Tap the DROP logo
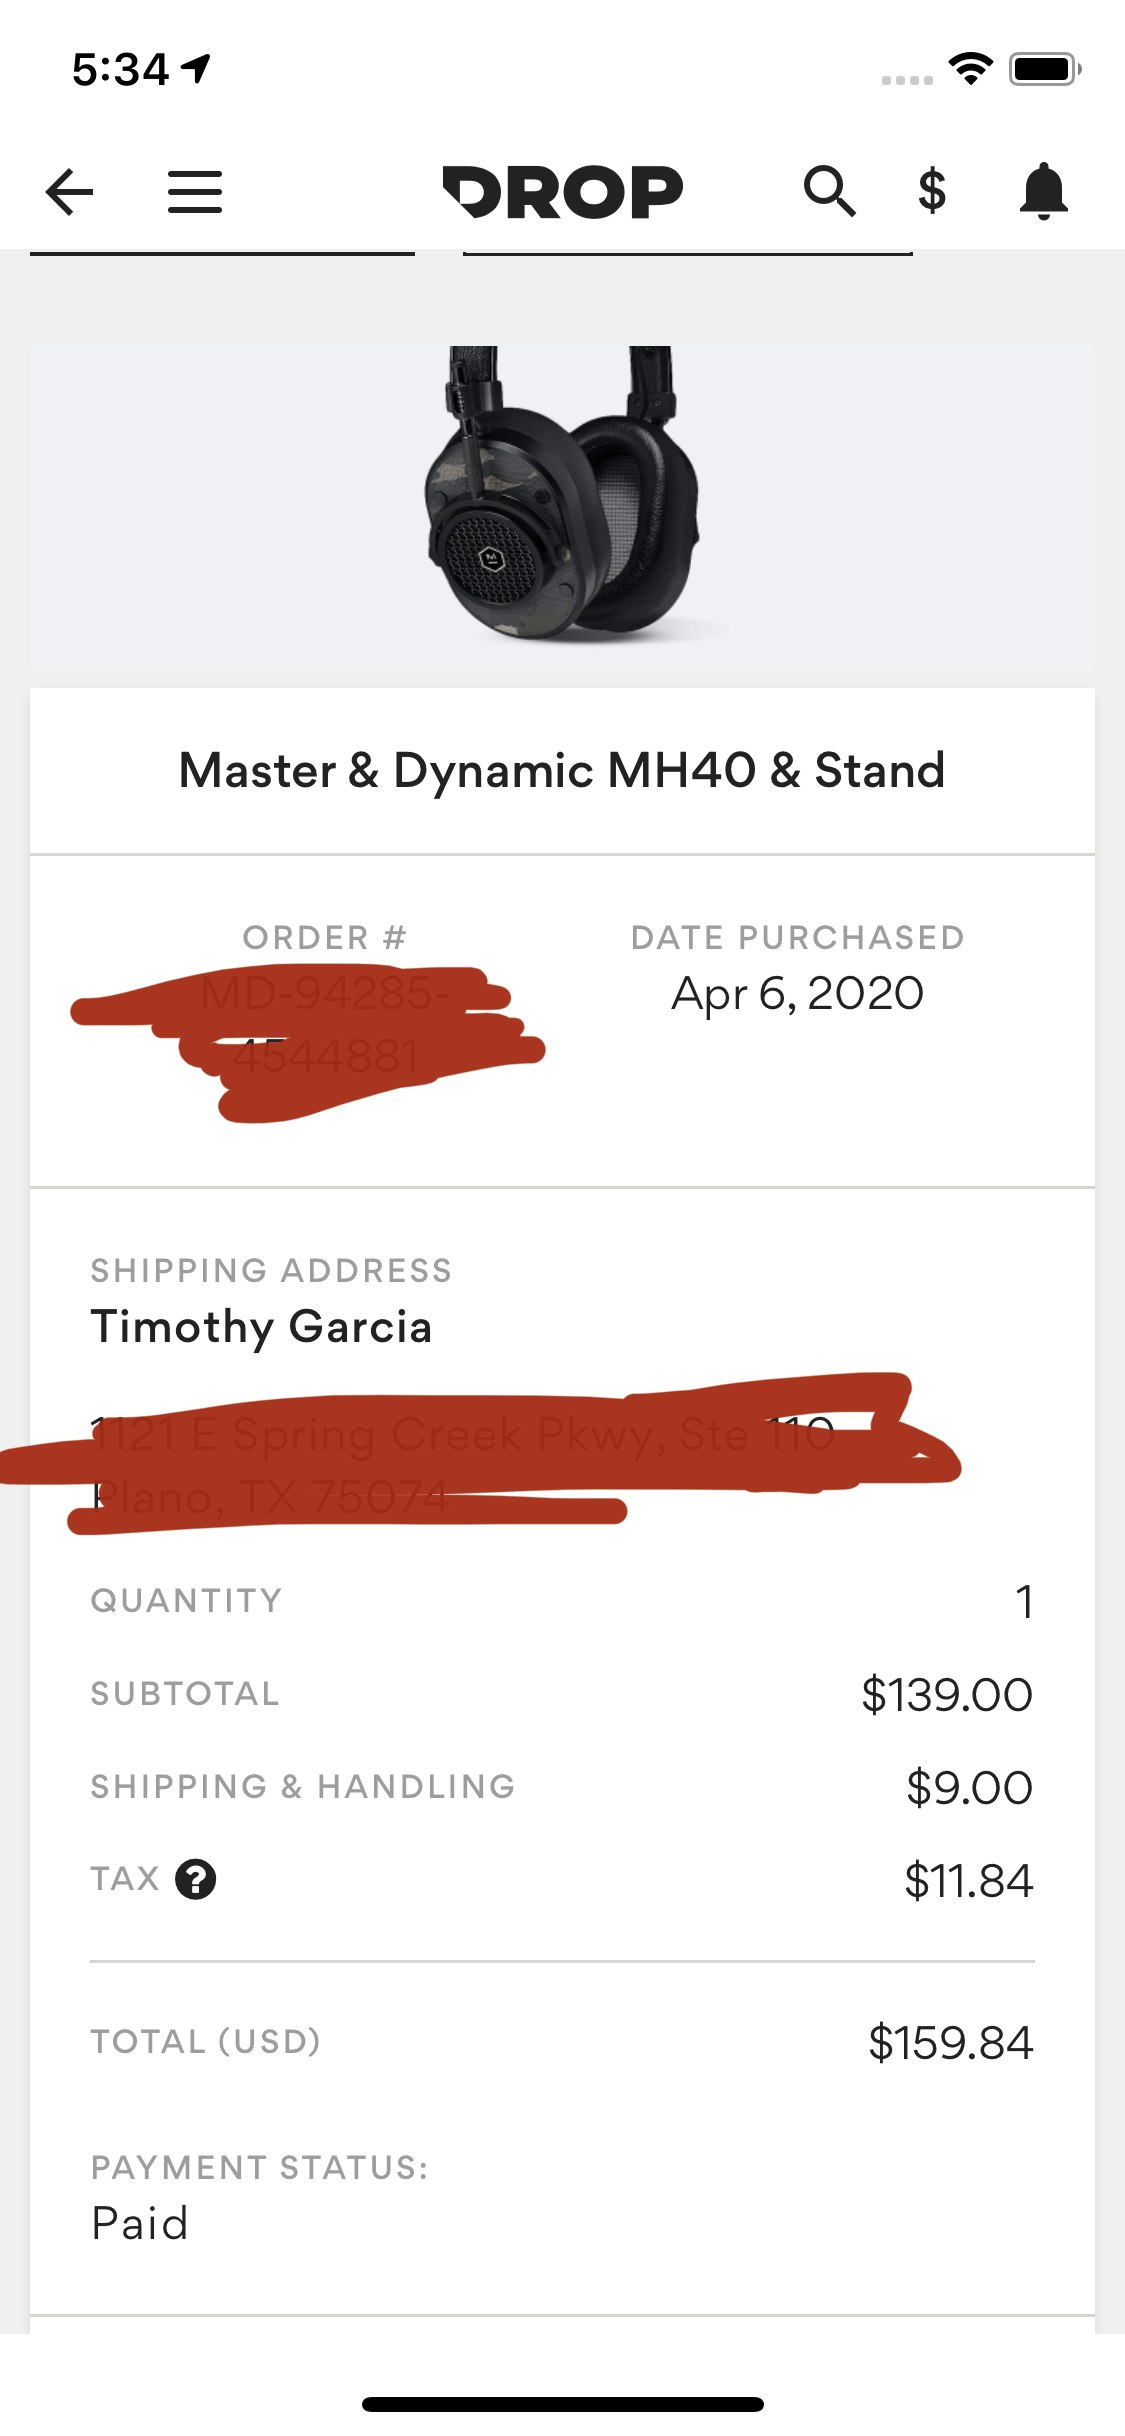This screenshot has height=2436, width=1125. click(563, 191)
